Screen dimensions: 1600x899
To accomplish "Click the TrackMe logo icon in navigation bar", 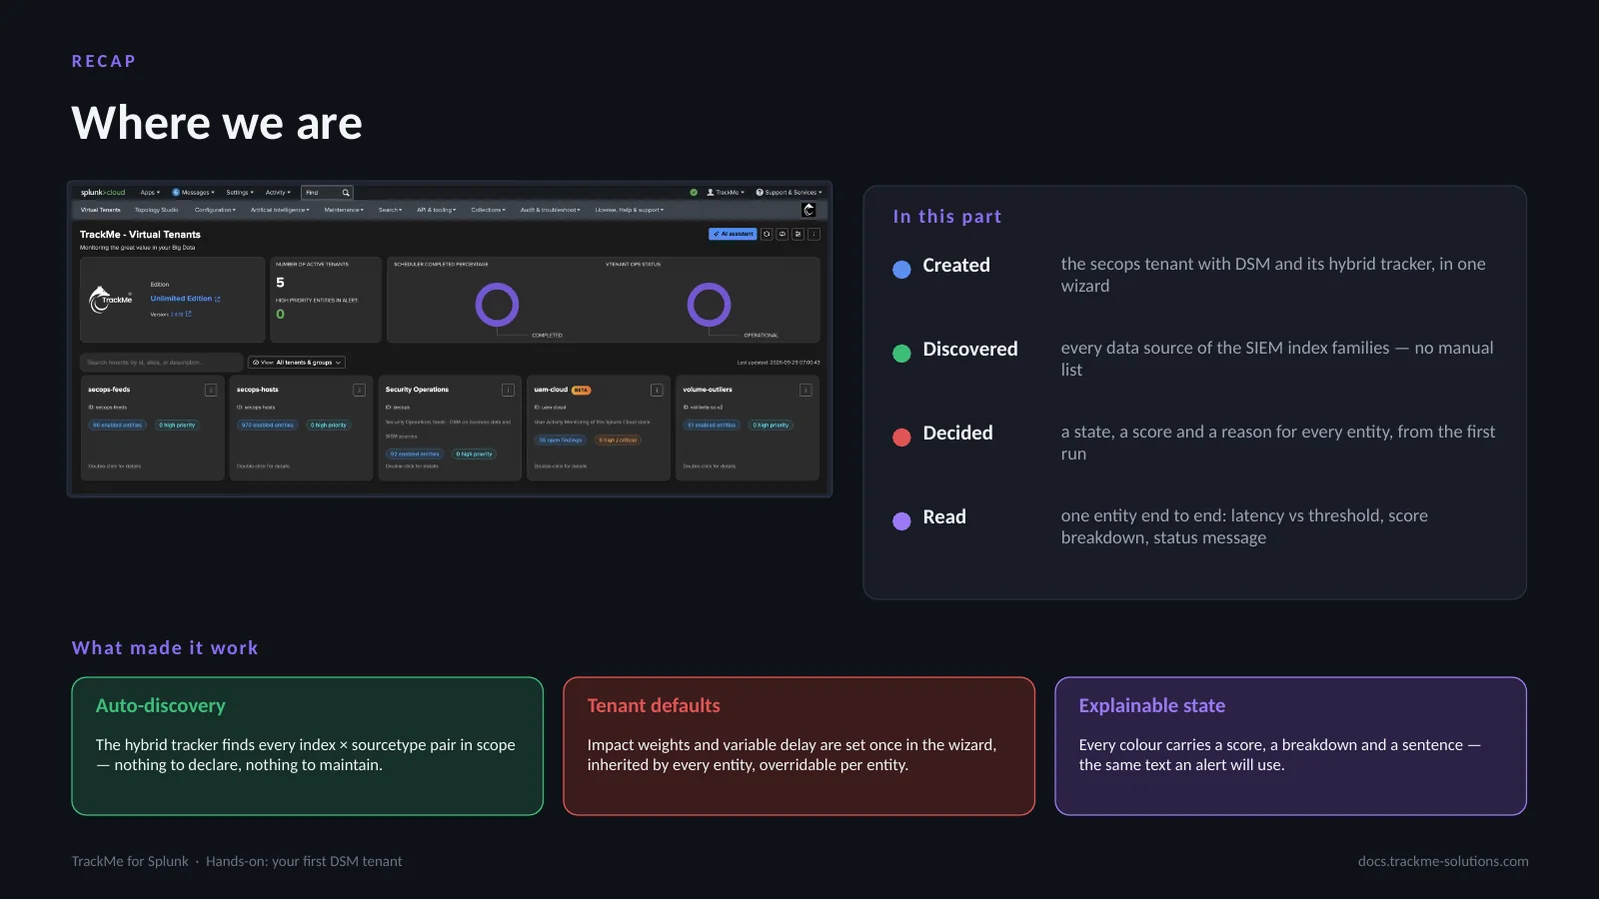I will 809,210.
